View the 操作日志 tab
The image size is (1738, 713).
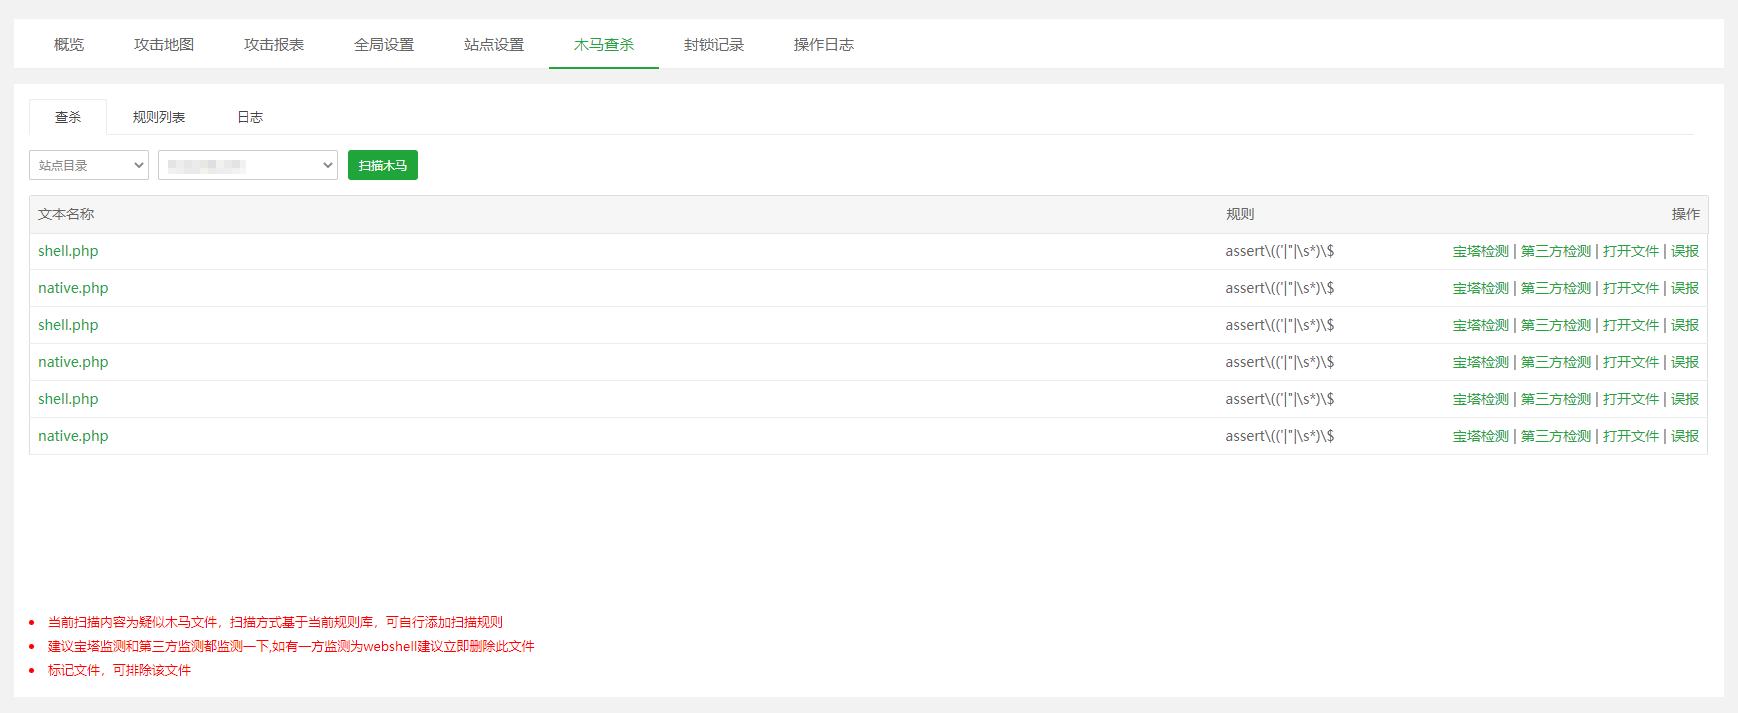(824, 45)
